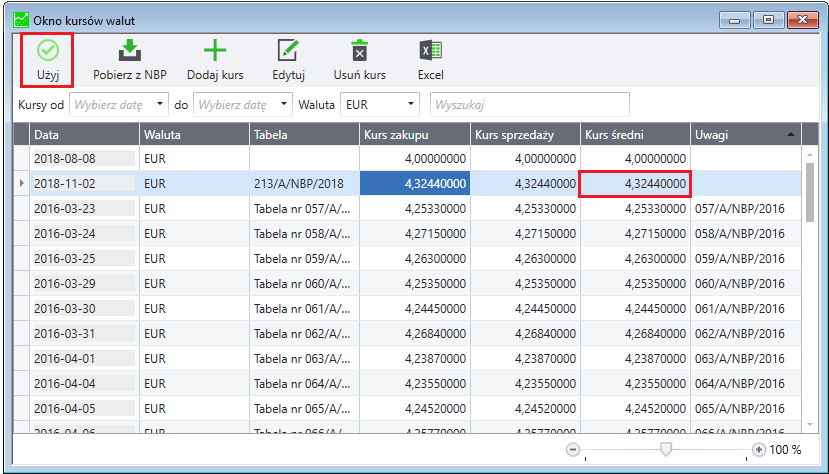829x474 pixels.
Task: Click Kurs średni value 4,26840000
Action: (x=635, y=334)
